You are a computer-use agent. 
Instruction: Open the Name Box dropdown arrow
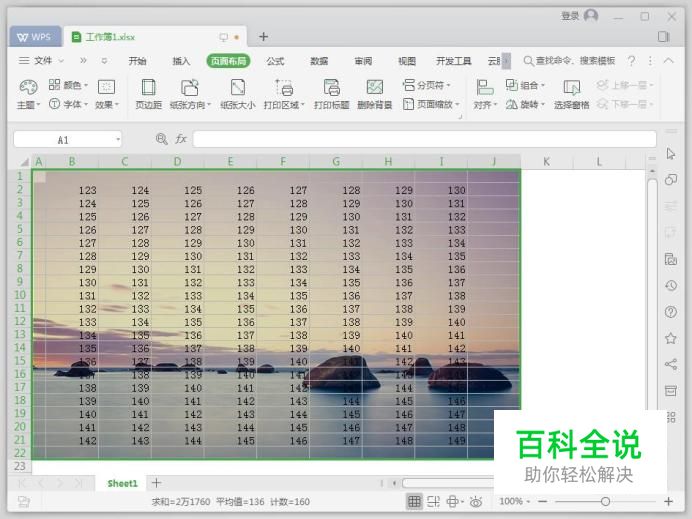[118, 139]
